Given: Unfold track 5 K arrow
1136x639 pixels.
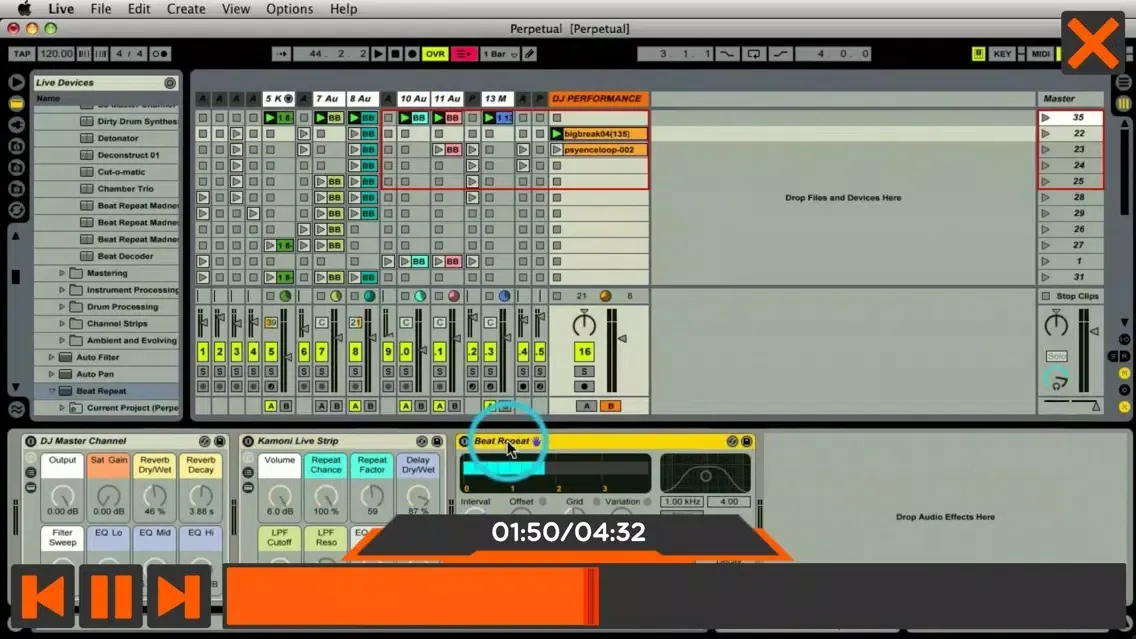Looking at the screenshot, I should point(288,99).
